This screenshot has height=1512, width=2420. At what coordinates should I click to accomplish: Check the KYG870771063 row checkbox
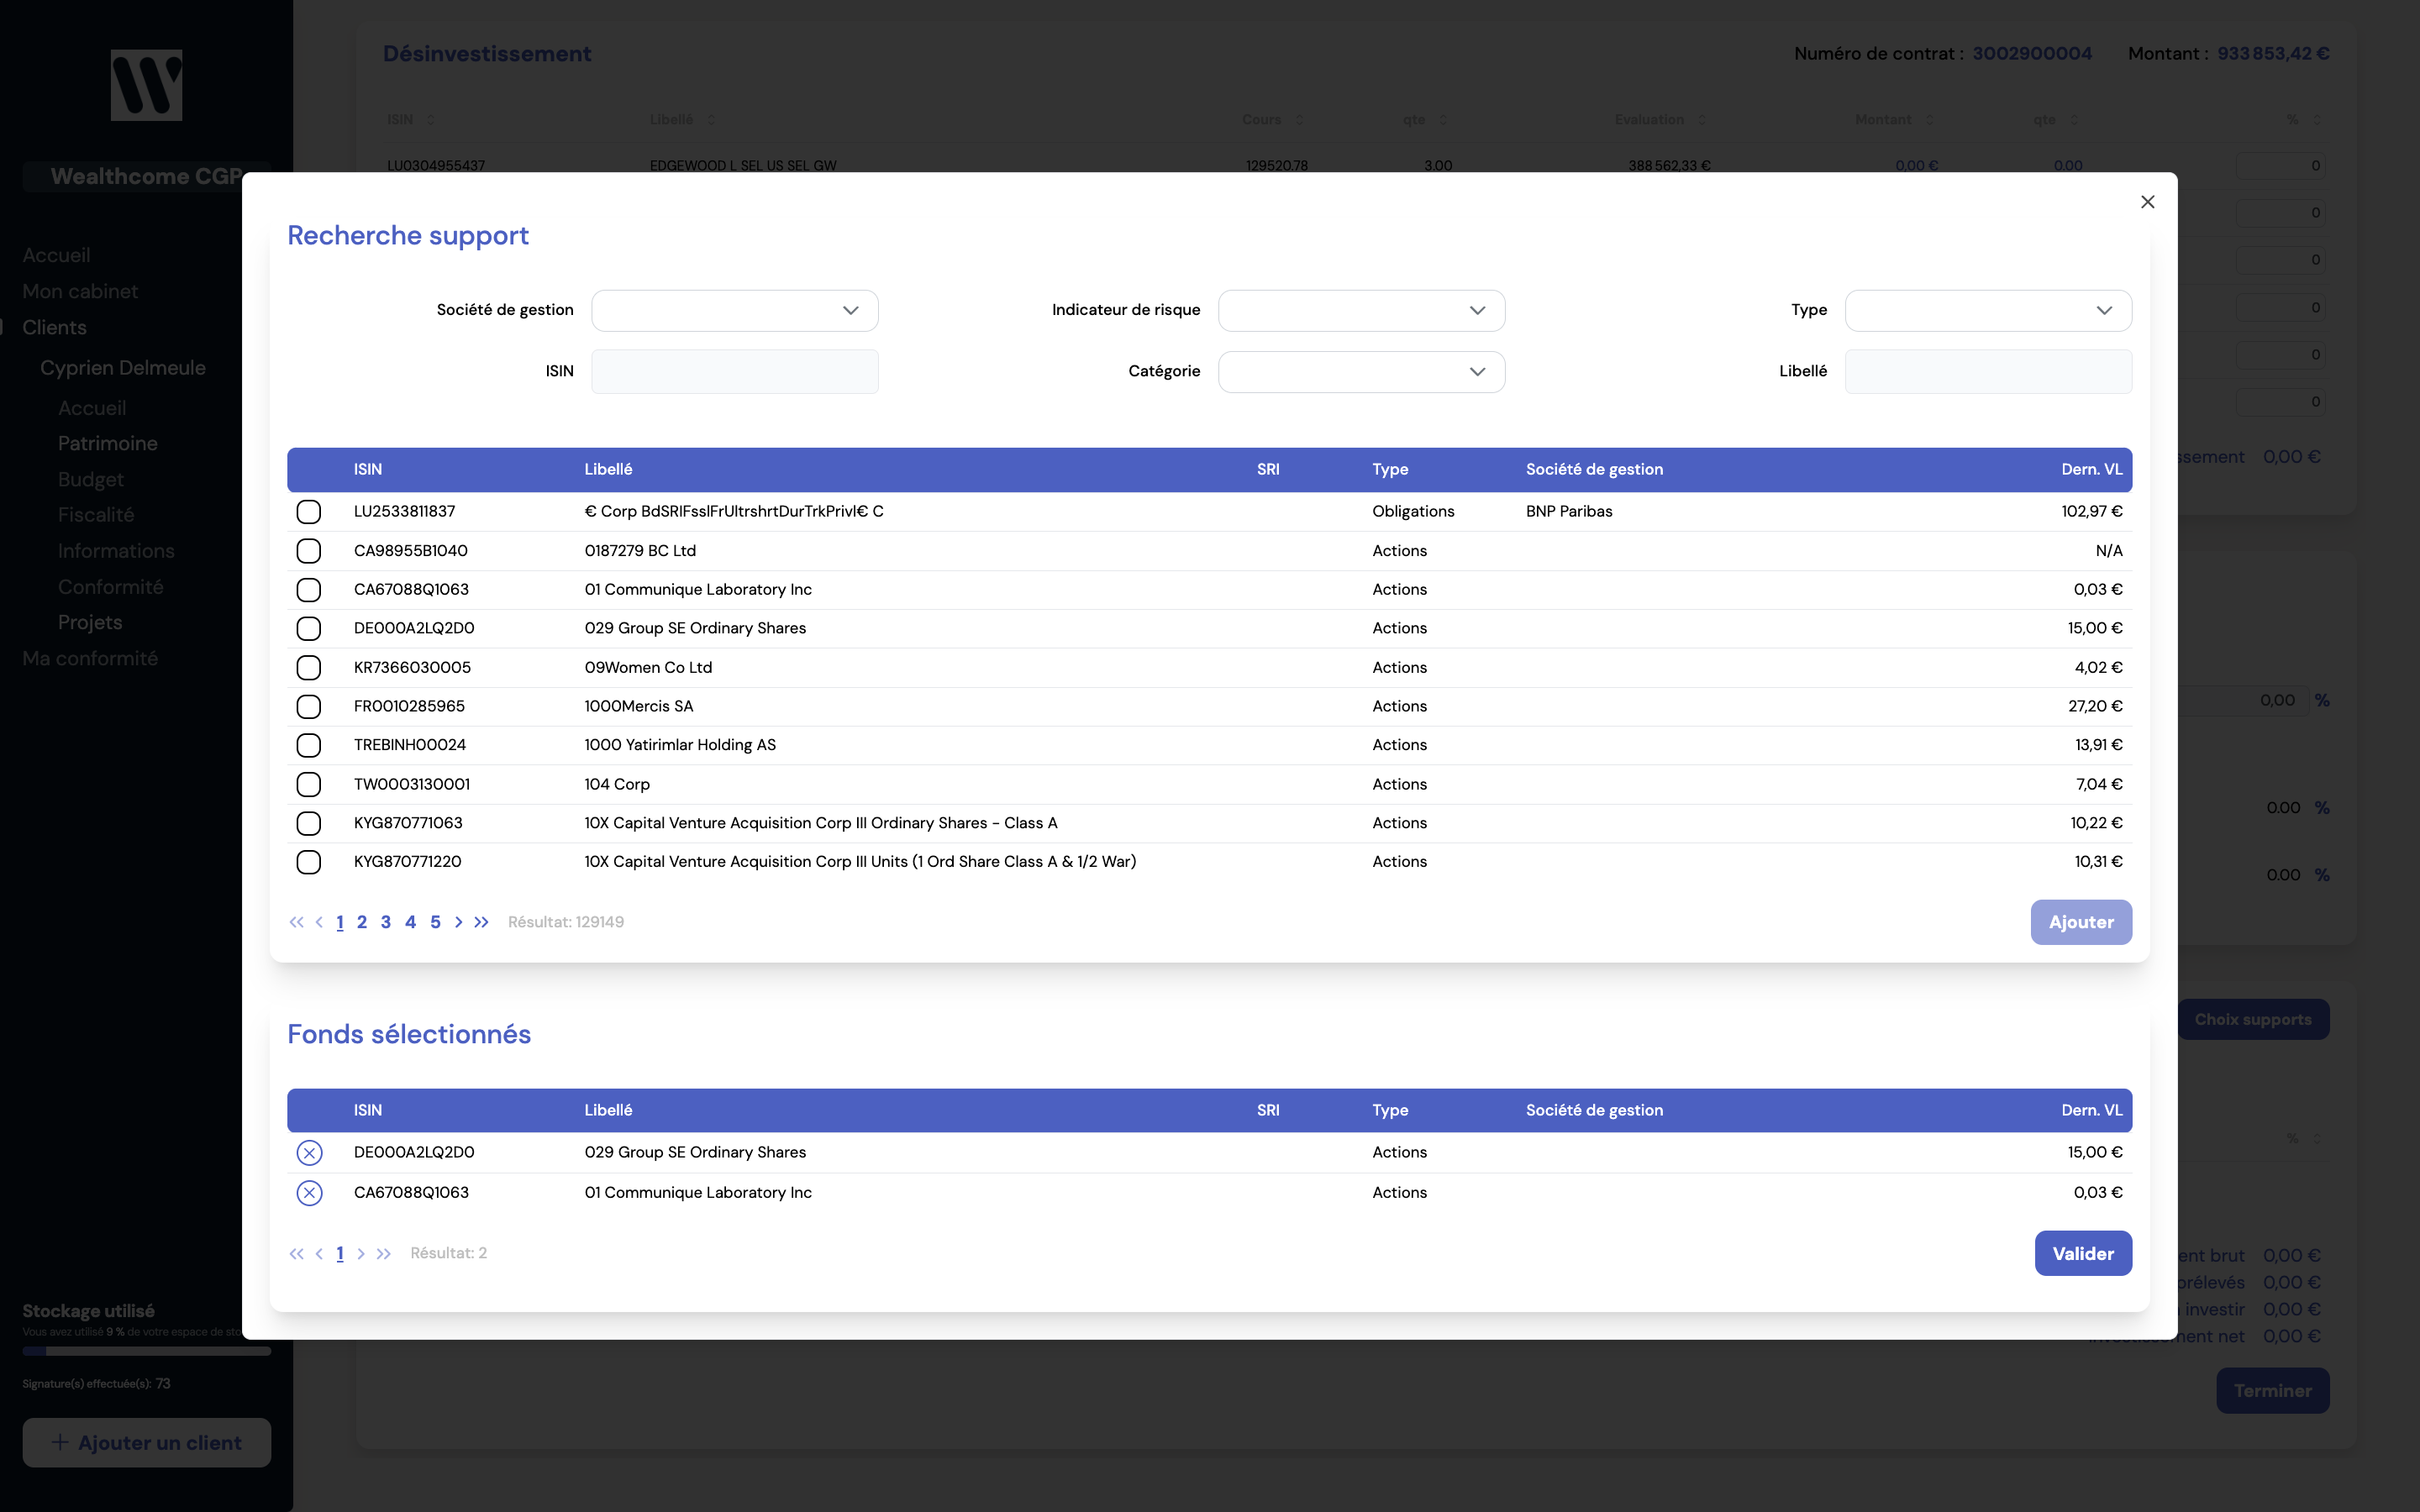click(x=309, y=823)
